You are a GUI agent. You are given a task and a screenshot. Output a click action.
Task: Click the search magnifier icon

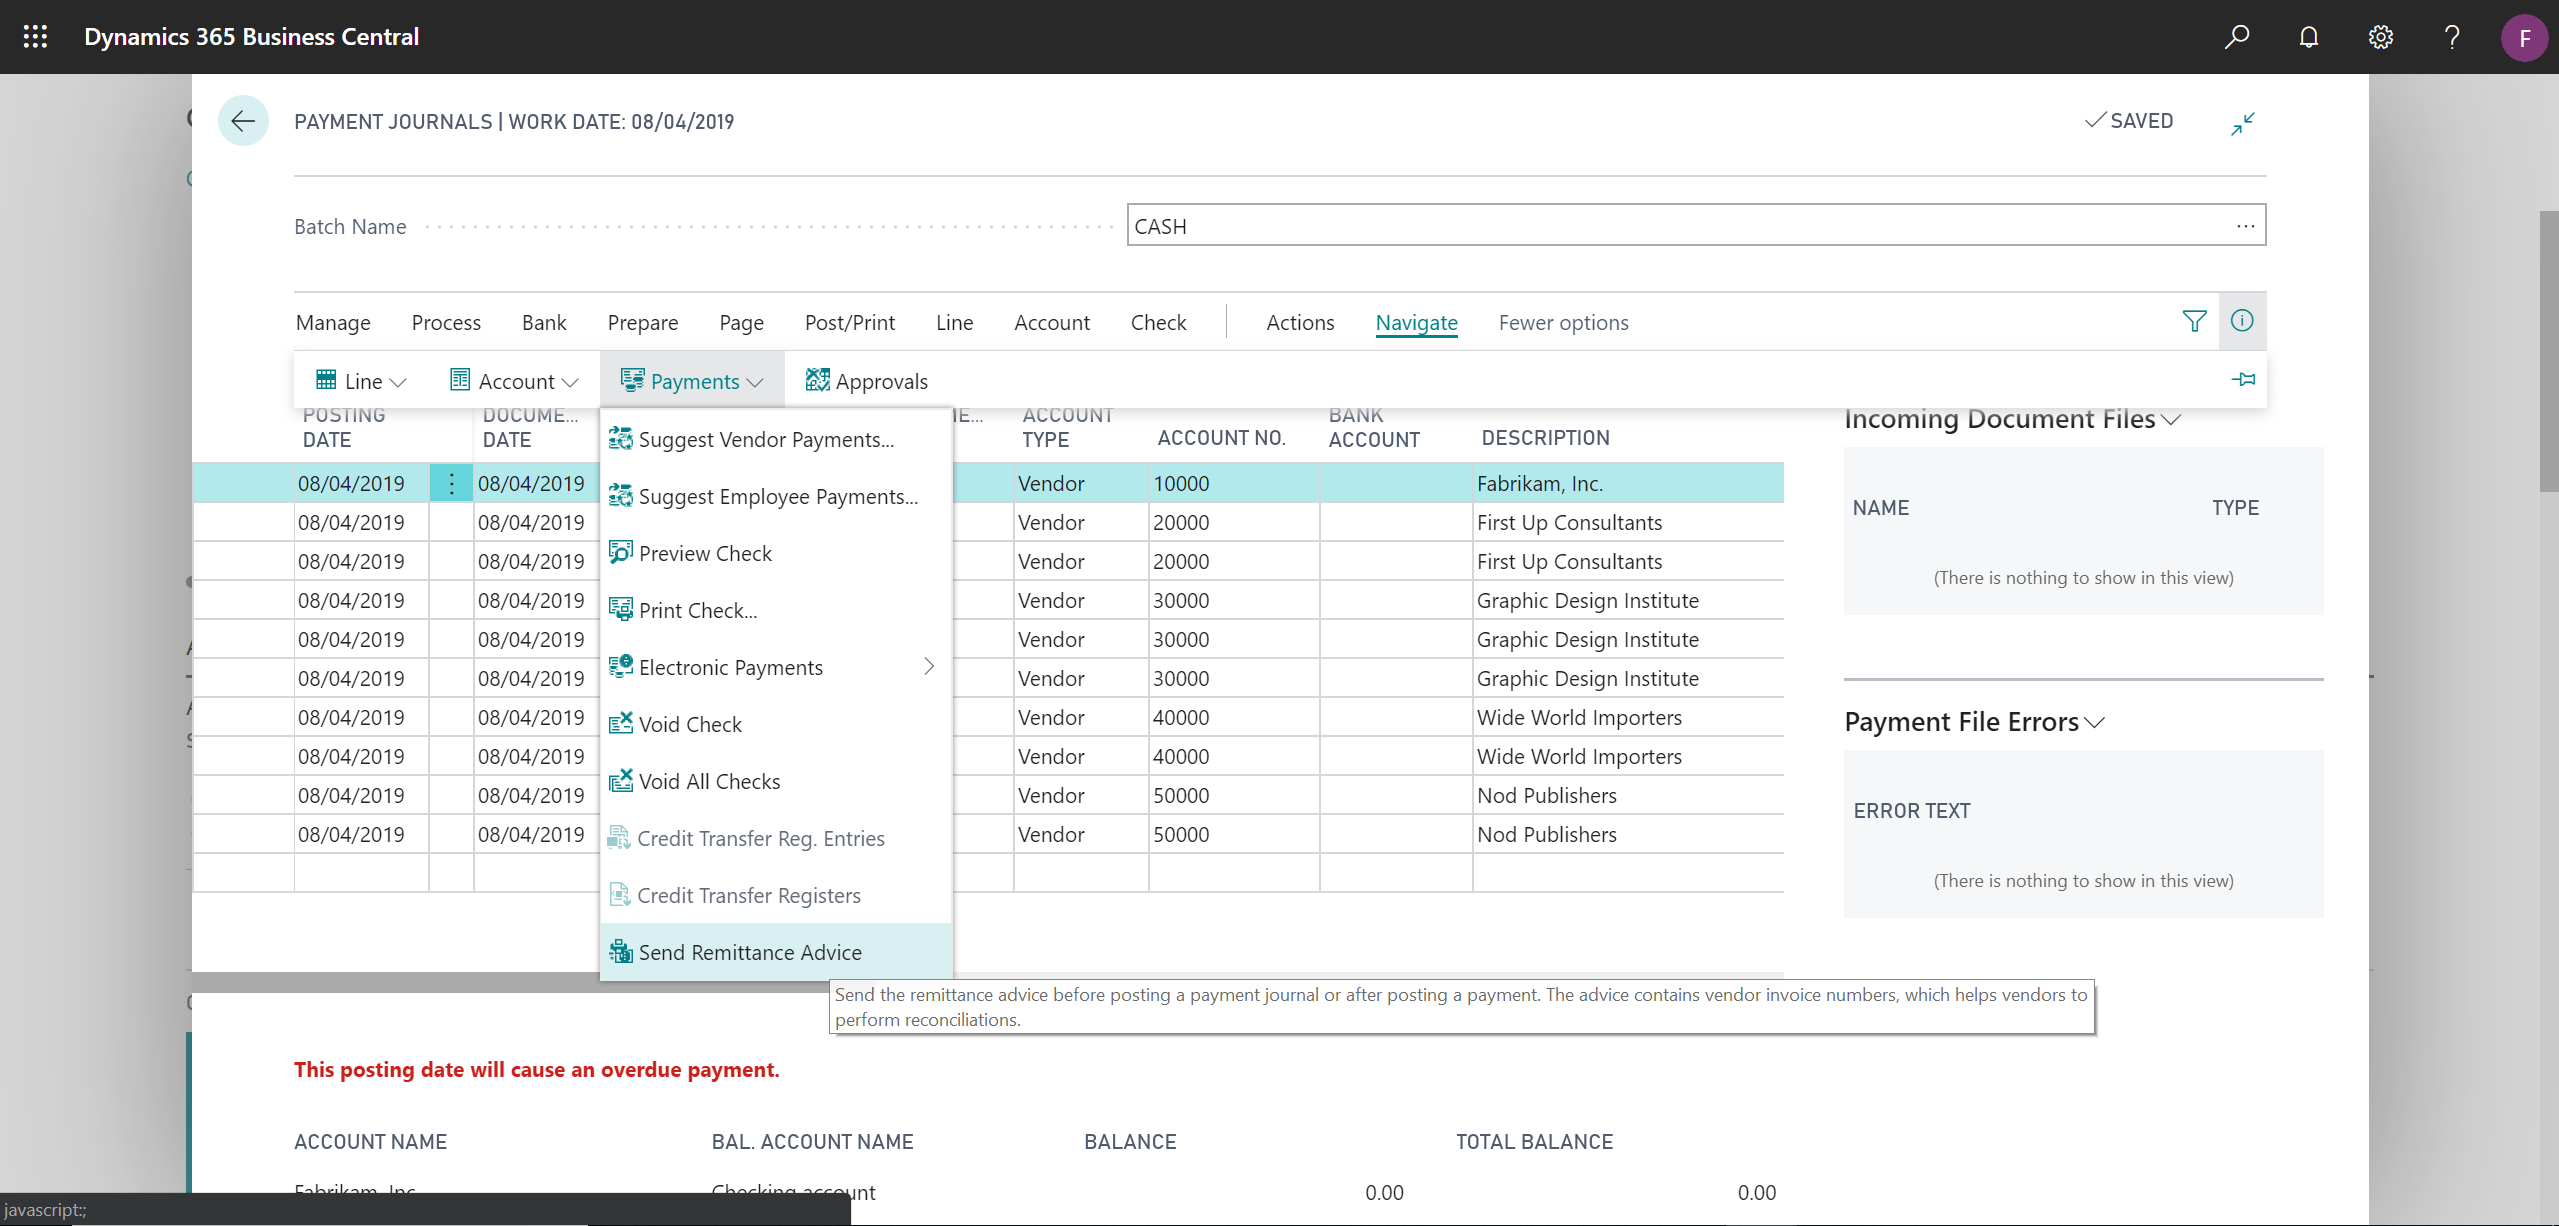(x=2236, y=37)
